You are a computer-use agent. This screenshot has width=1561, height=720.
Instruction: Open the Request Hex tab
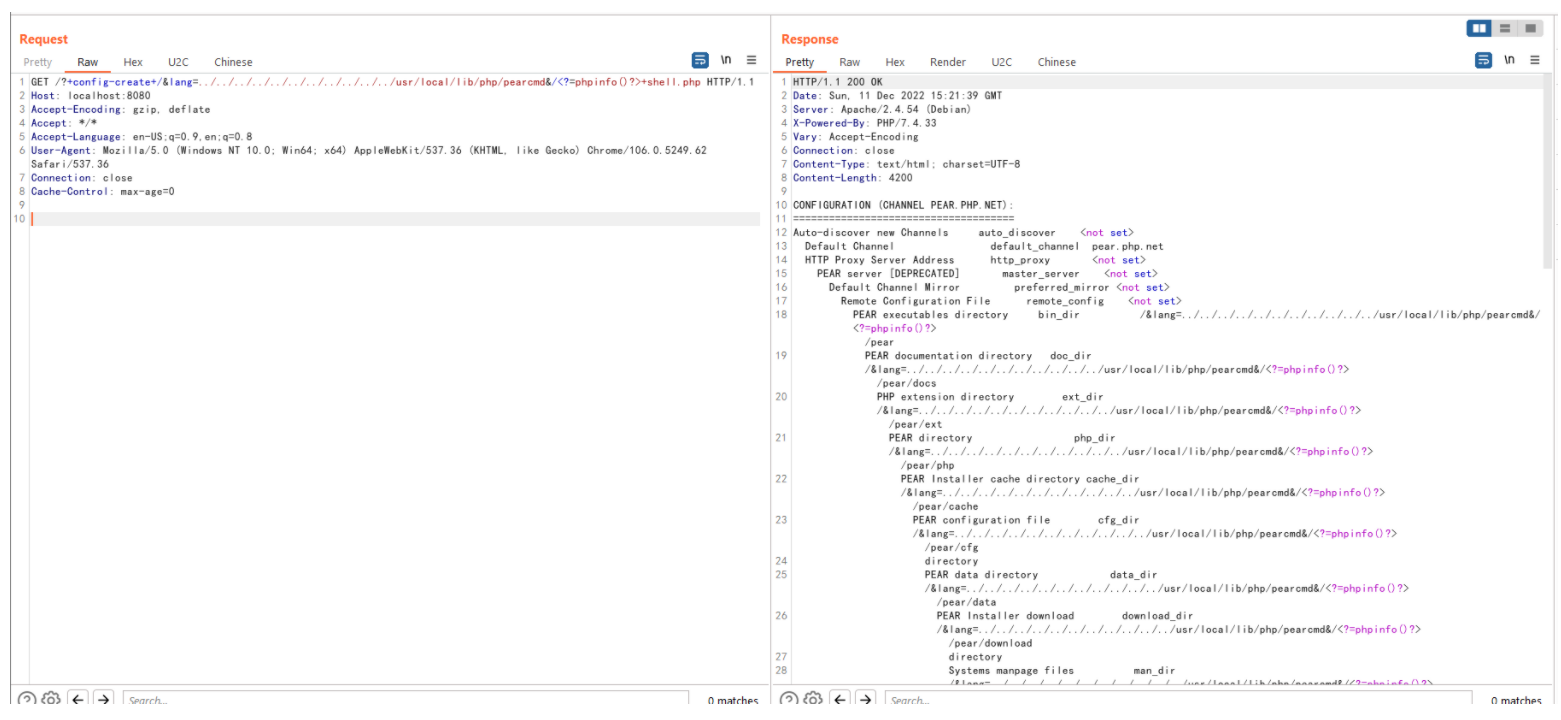[133, 62]
